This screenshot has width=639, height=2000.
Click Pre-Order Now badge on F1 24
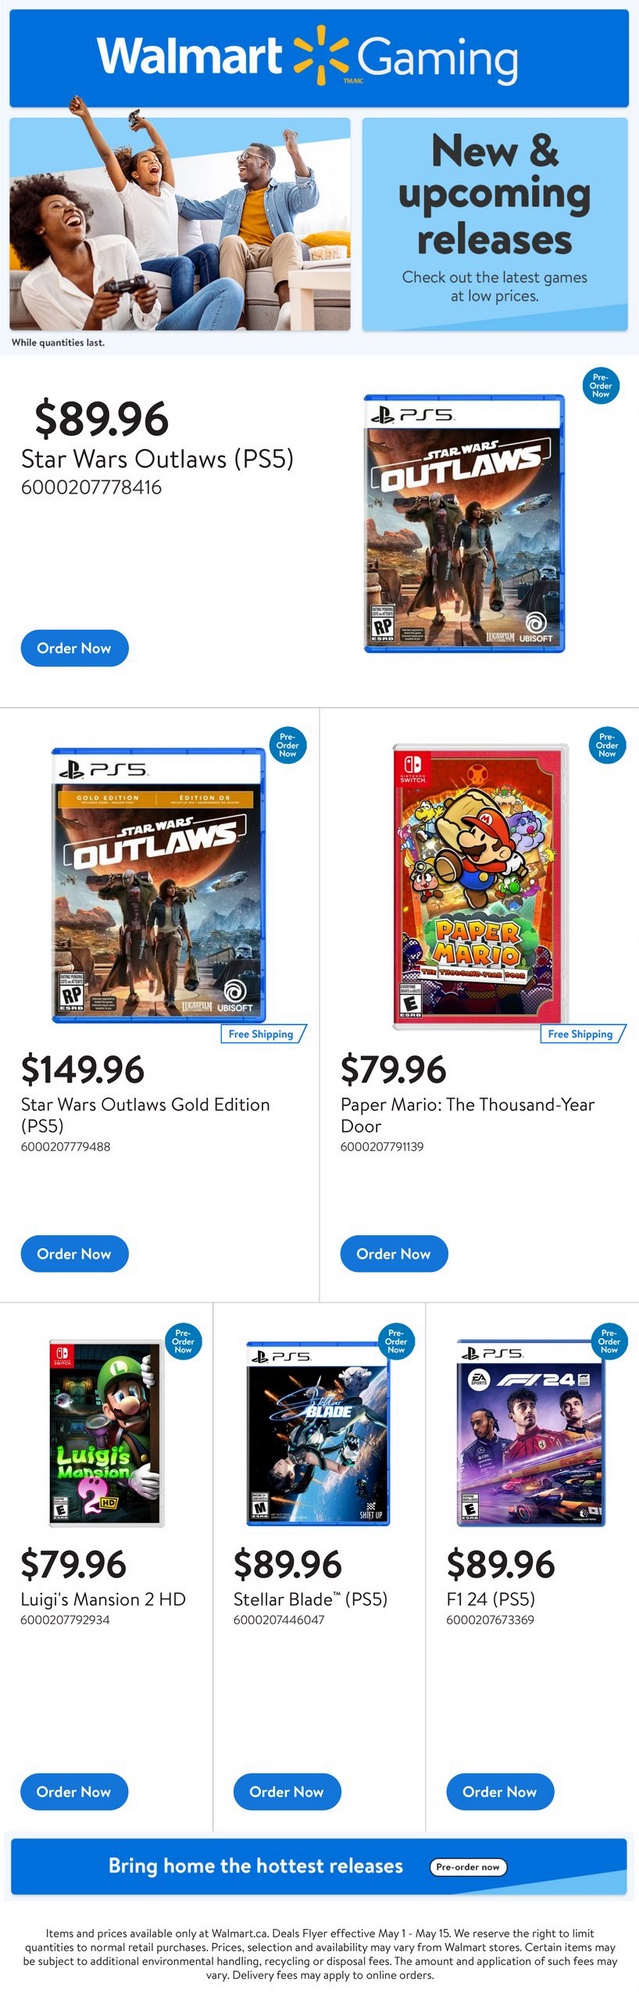[609, 1341]
